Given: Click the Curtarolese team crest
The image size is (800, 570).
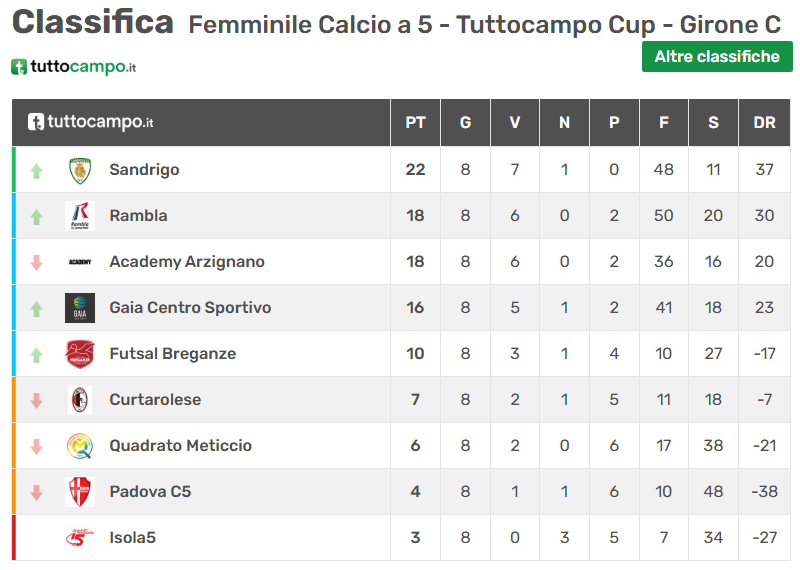Looking at the screenshot, I should (x=80, y=400).
